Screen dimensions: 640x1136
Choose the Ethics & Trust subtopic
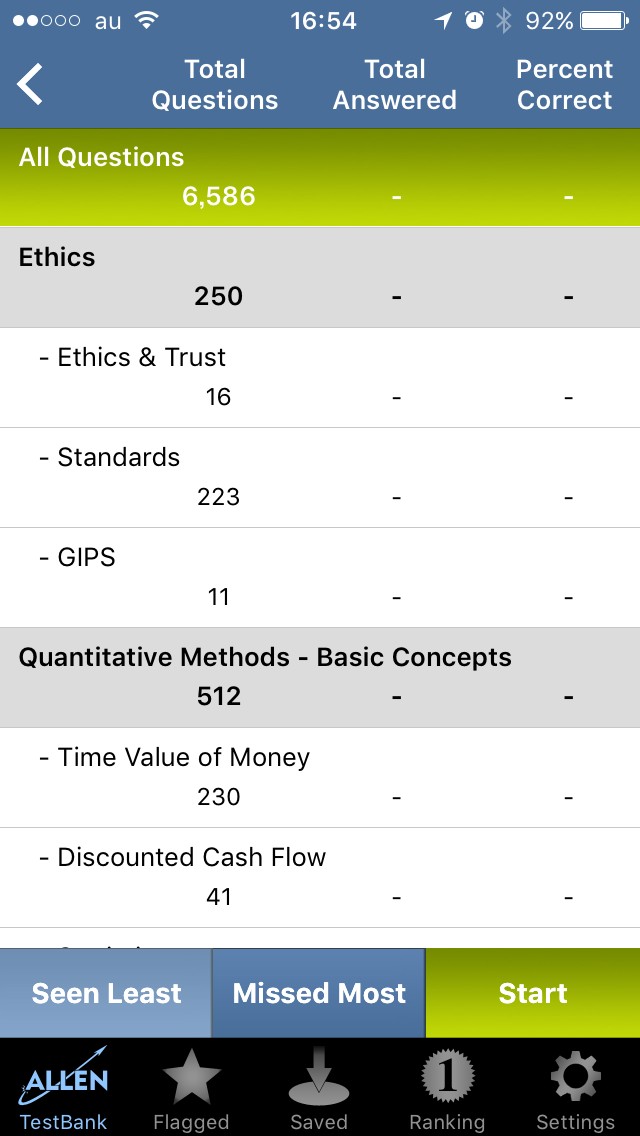click(x=320, y=377)
